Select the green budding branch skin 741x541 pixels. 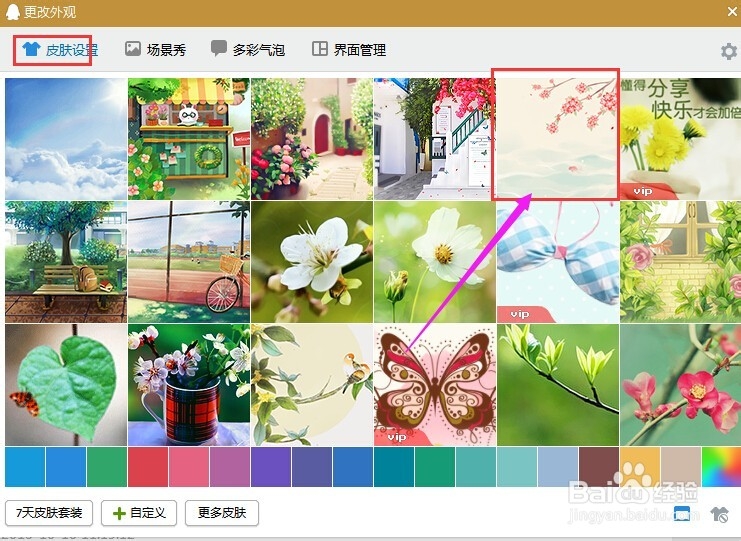click(x=558, y=385)
